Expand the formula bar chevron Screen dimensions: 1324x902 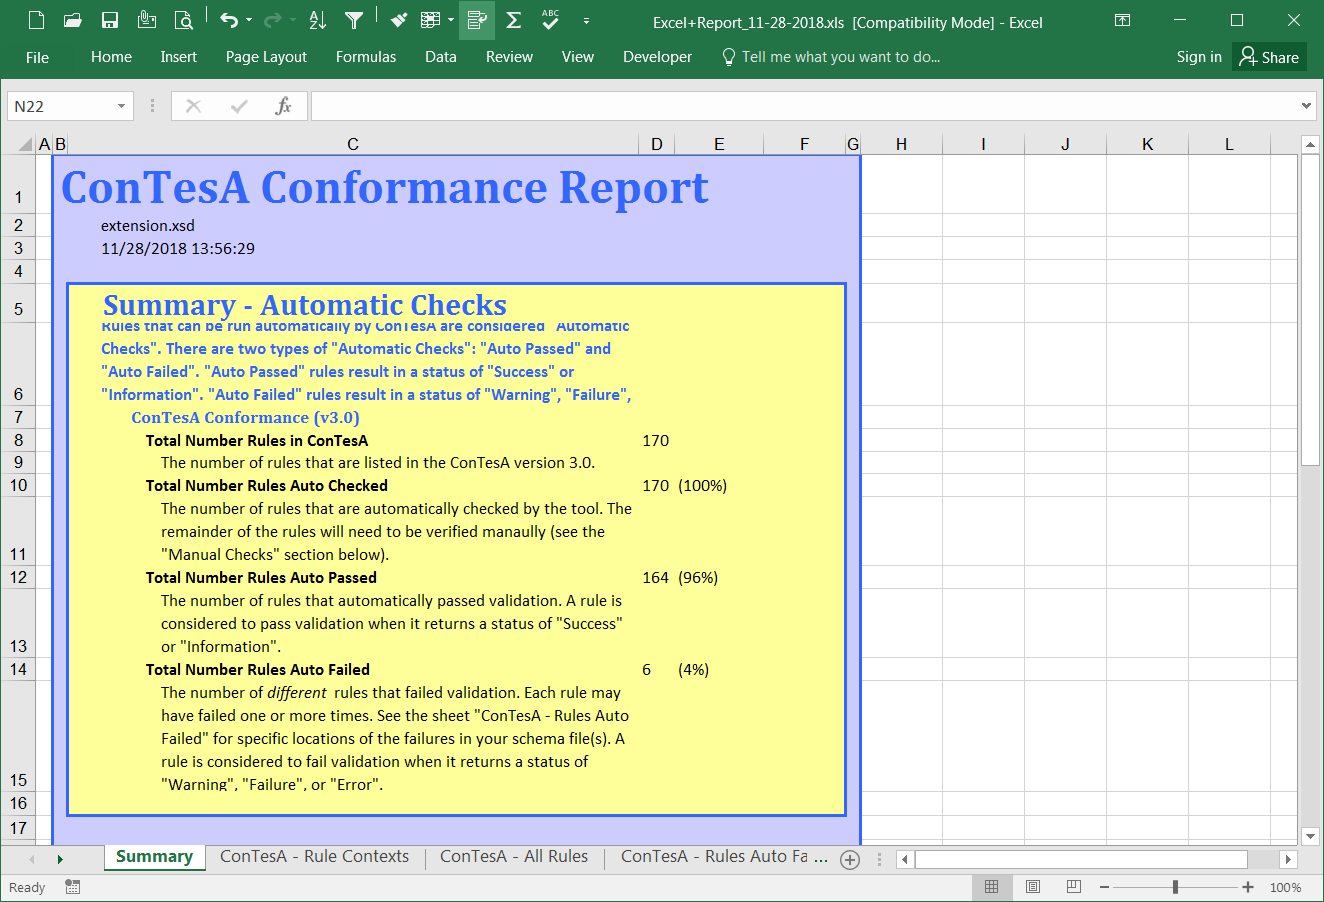pyautogui.click(x=1306, y=106)
